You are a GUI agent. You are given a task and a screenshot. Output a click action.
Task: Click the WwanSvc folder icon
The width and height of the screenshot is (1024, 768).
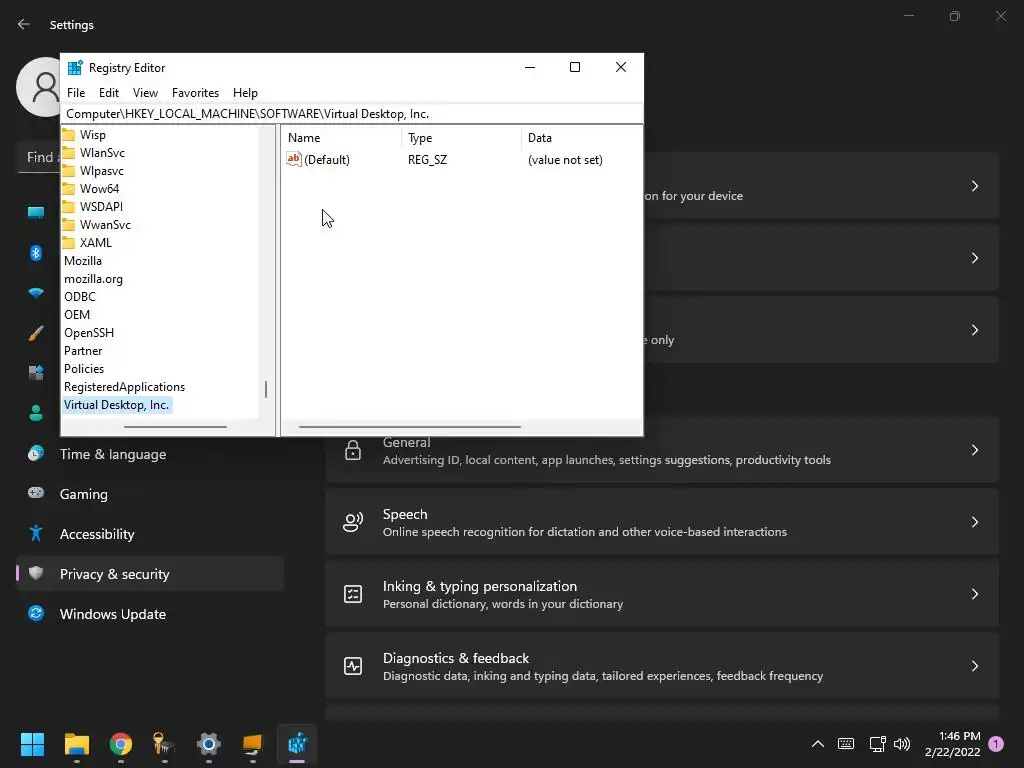tap(69, 225)
